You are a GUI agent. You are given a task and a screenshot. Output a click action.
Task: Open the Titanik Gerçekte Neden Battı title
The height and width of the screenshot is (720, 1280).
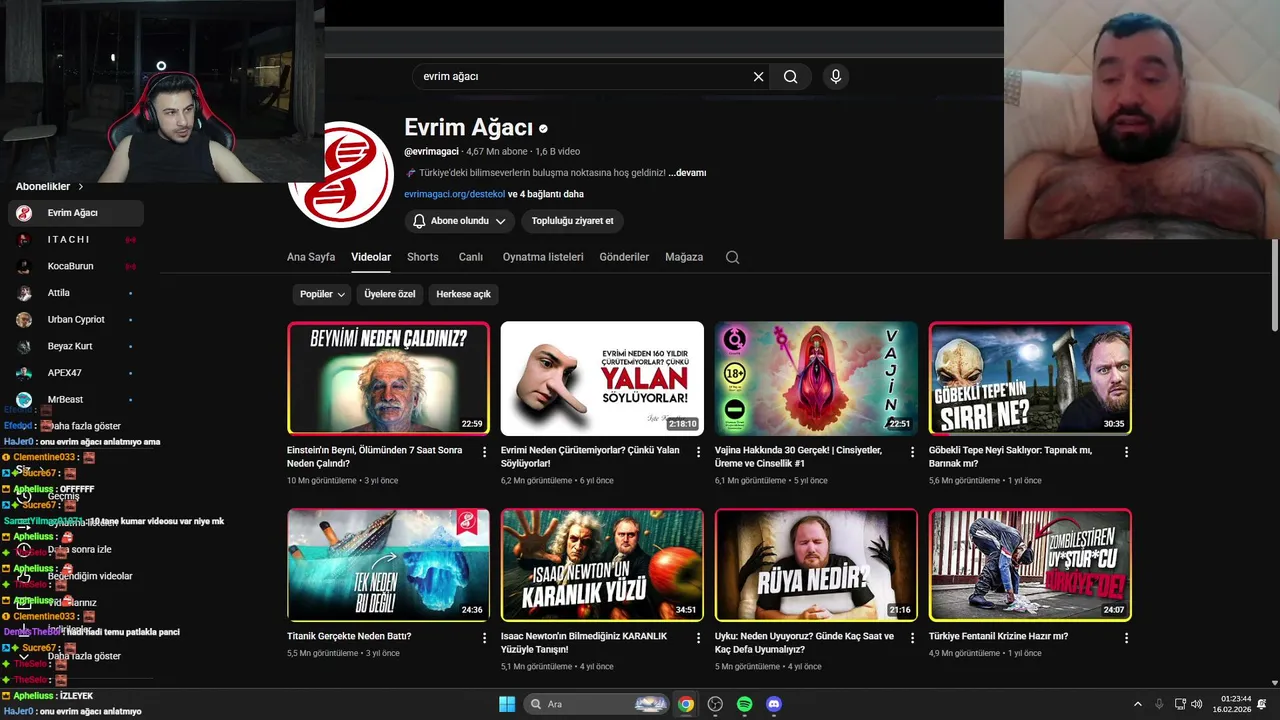click(349, 636)
